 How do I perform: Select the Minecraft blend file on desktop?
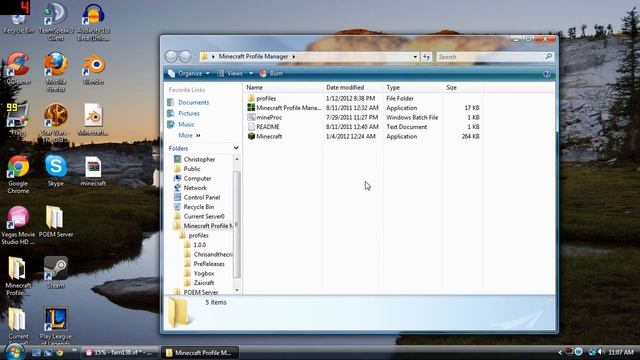pos(93,119)
